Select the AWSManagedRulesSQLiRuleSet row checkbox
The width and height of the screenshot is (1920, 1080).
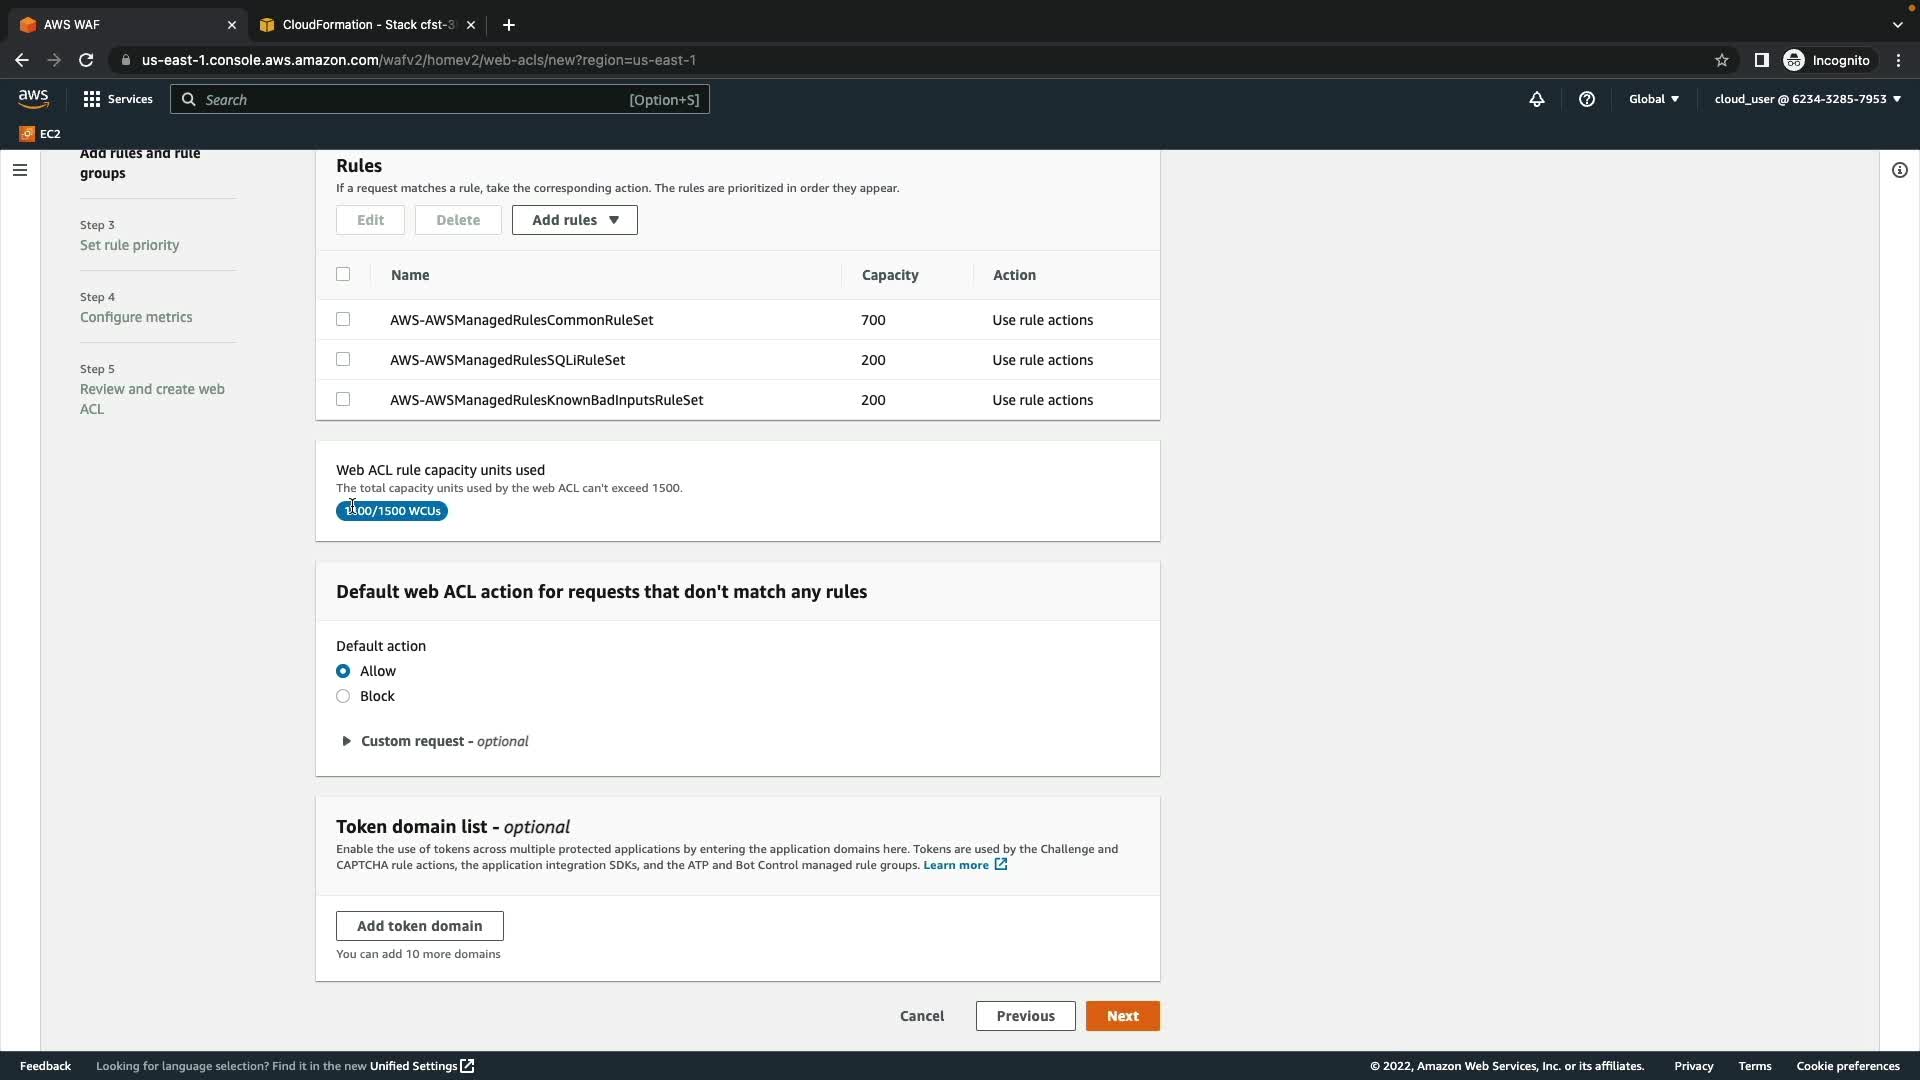point(343,359)
